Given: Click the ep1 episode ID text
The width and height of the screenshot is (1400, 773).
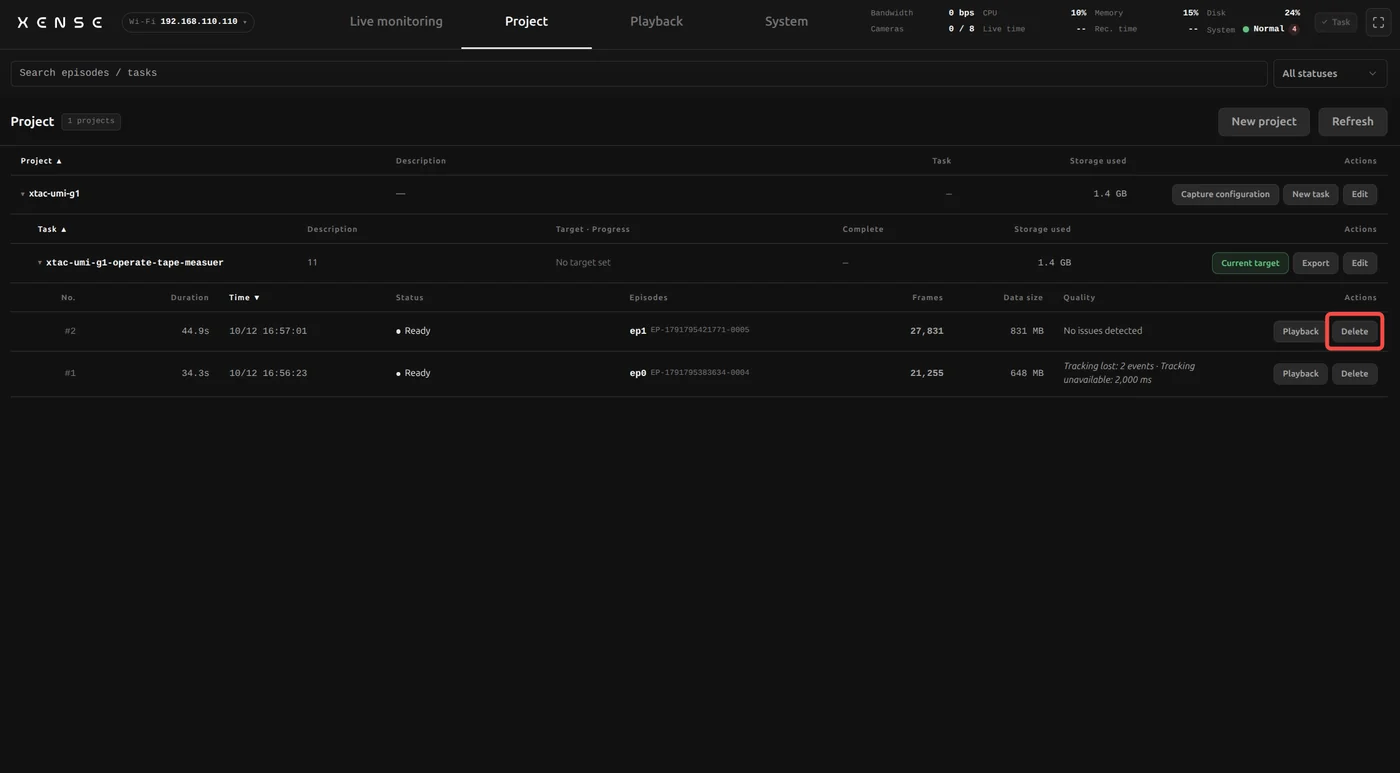Looking at the screenshot, I should (x=700, y=330).
